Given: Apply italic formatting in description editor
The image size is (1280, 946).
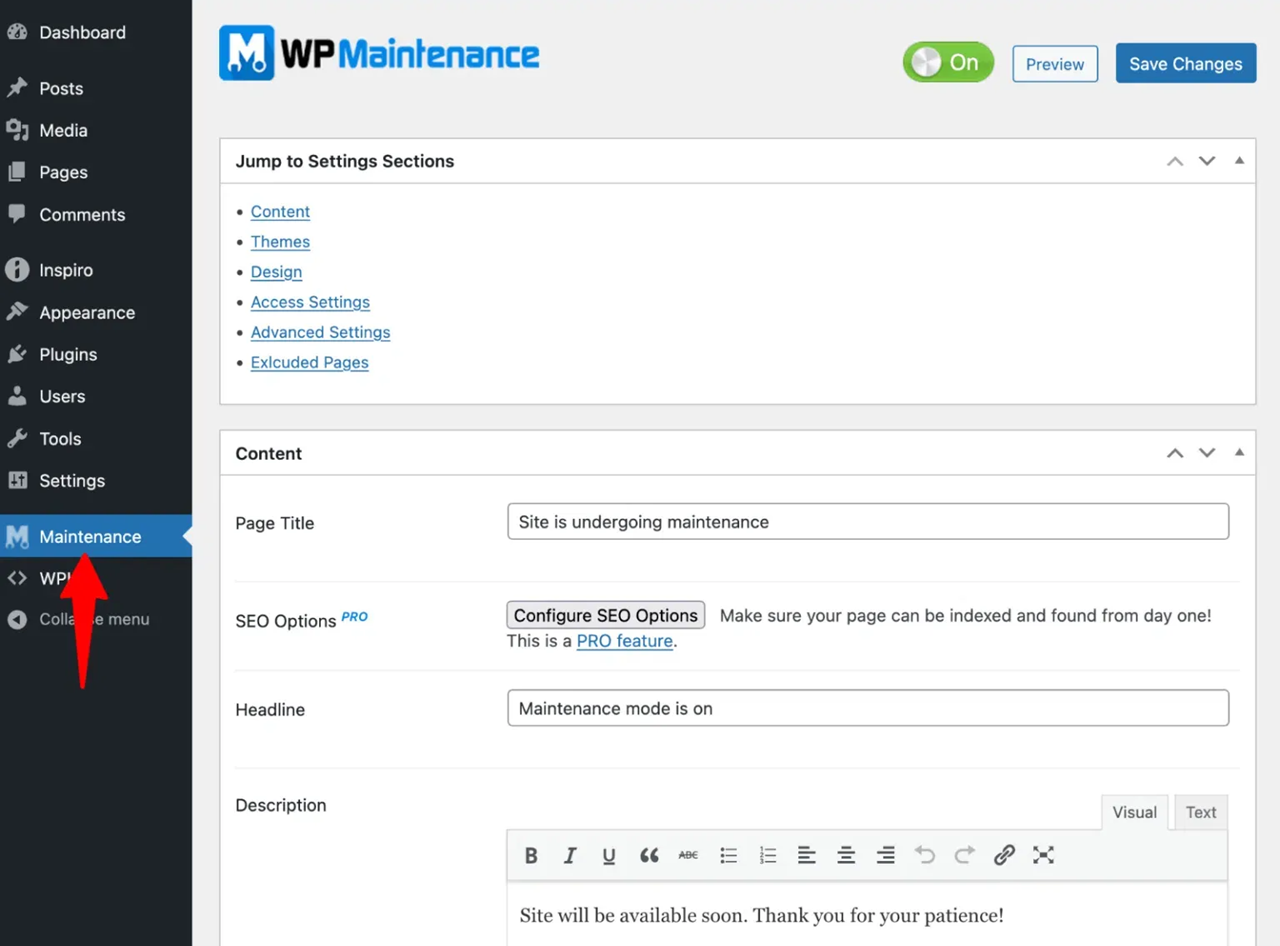Looking at the screenshot, I should [570, 855].
